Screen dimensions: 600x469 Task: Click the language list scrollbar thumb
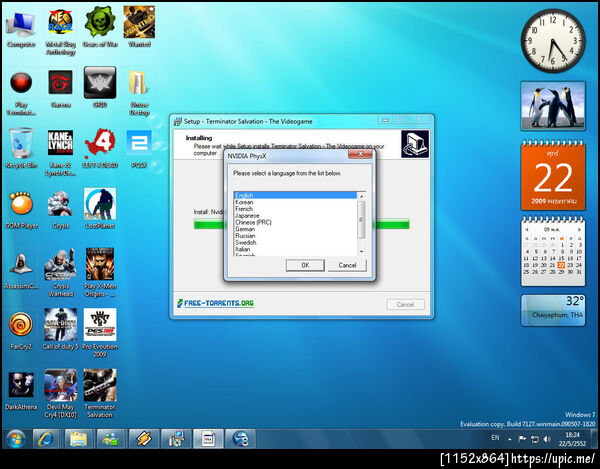click(361, 220)
